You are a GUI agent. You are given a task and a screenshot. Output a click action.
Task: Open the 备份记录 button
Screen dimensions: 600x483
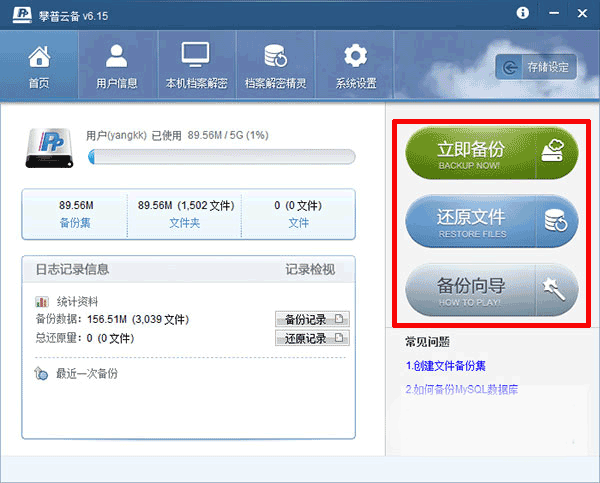pos(312,319)
